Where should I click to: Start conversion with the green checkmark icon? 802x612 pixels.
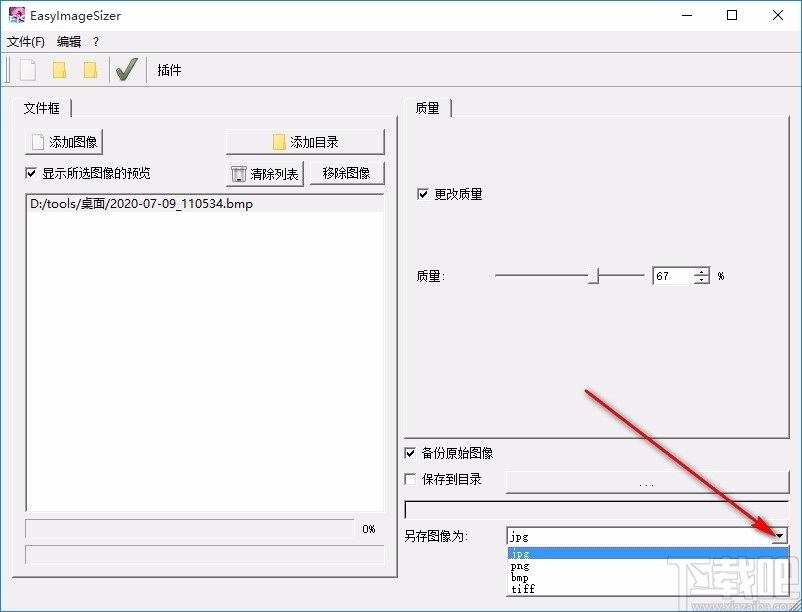[x=126, y=69]
